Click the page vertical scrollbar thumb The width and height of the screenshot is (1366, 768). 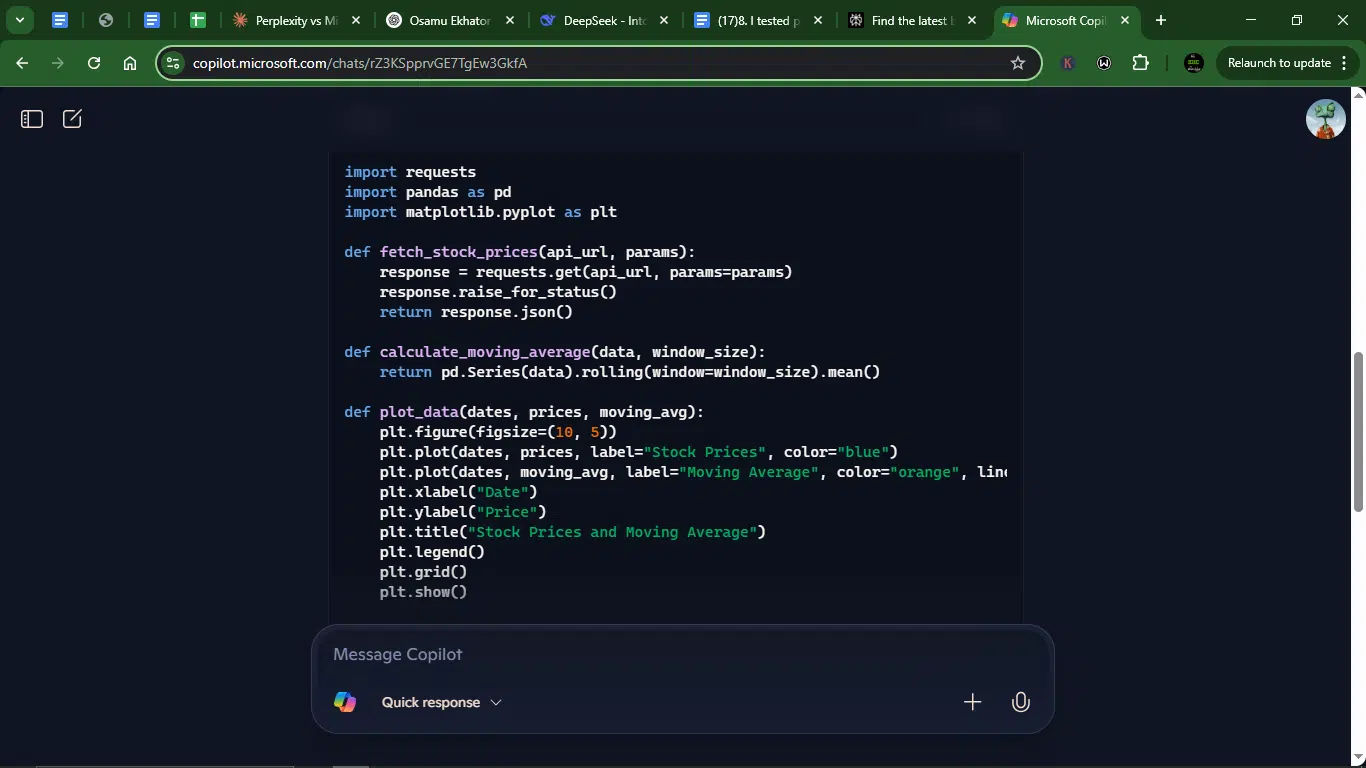[1358, 432]
